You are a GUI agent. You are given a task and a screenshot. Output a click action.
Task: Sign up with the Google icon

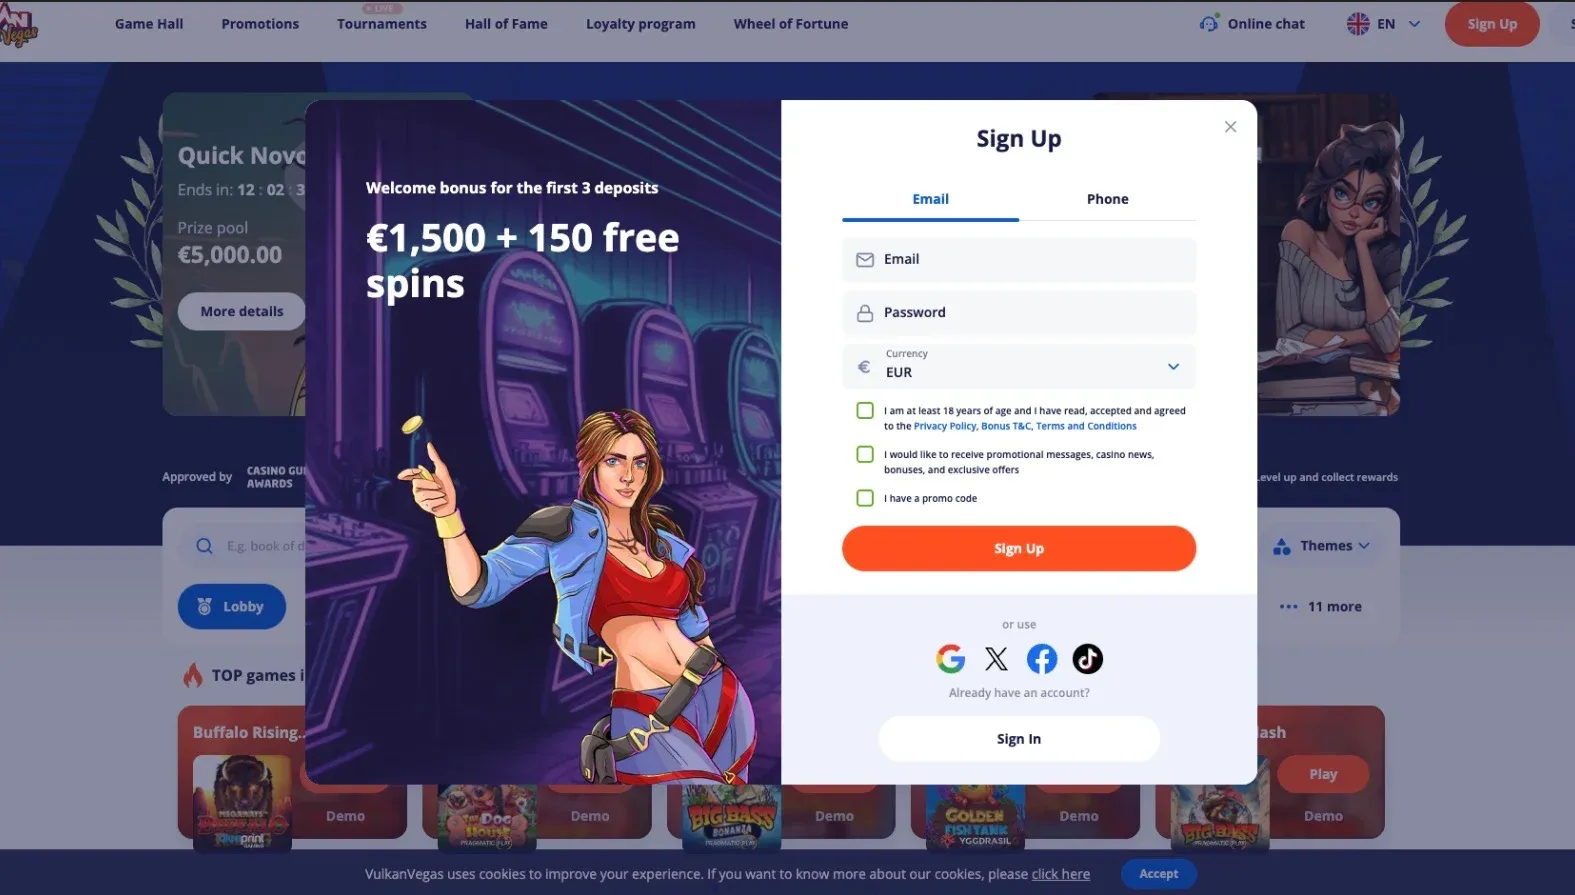950,659
